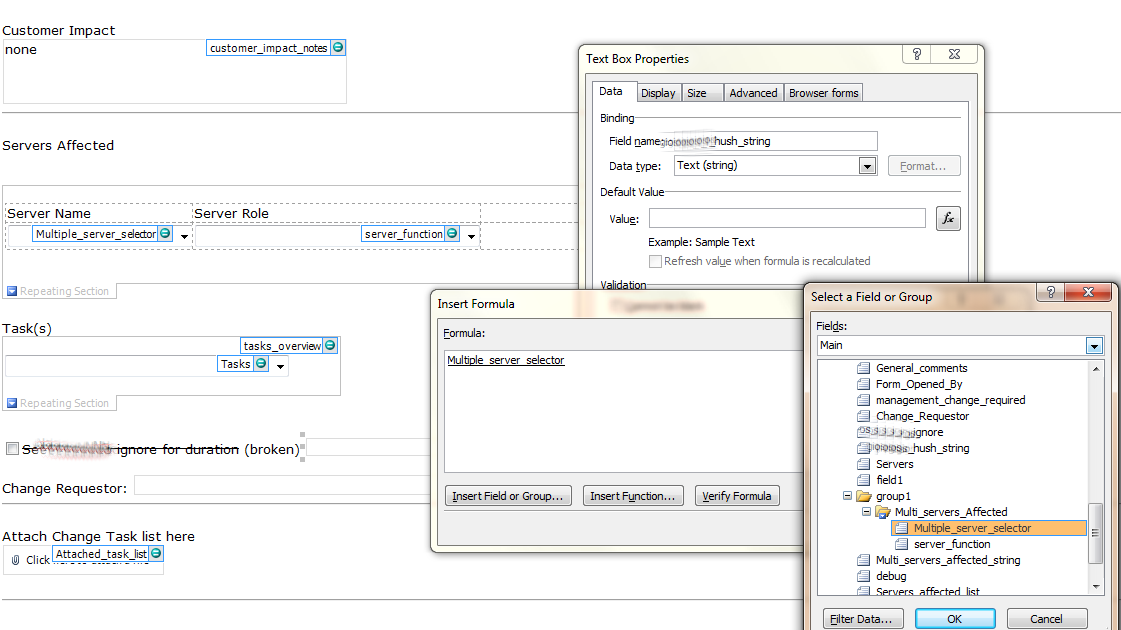
Task: Click the binding icon on customer_impact_notes field
Action: click(339, 46)
